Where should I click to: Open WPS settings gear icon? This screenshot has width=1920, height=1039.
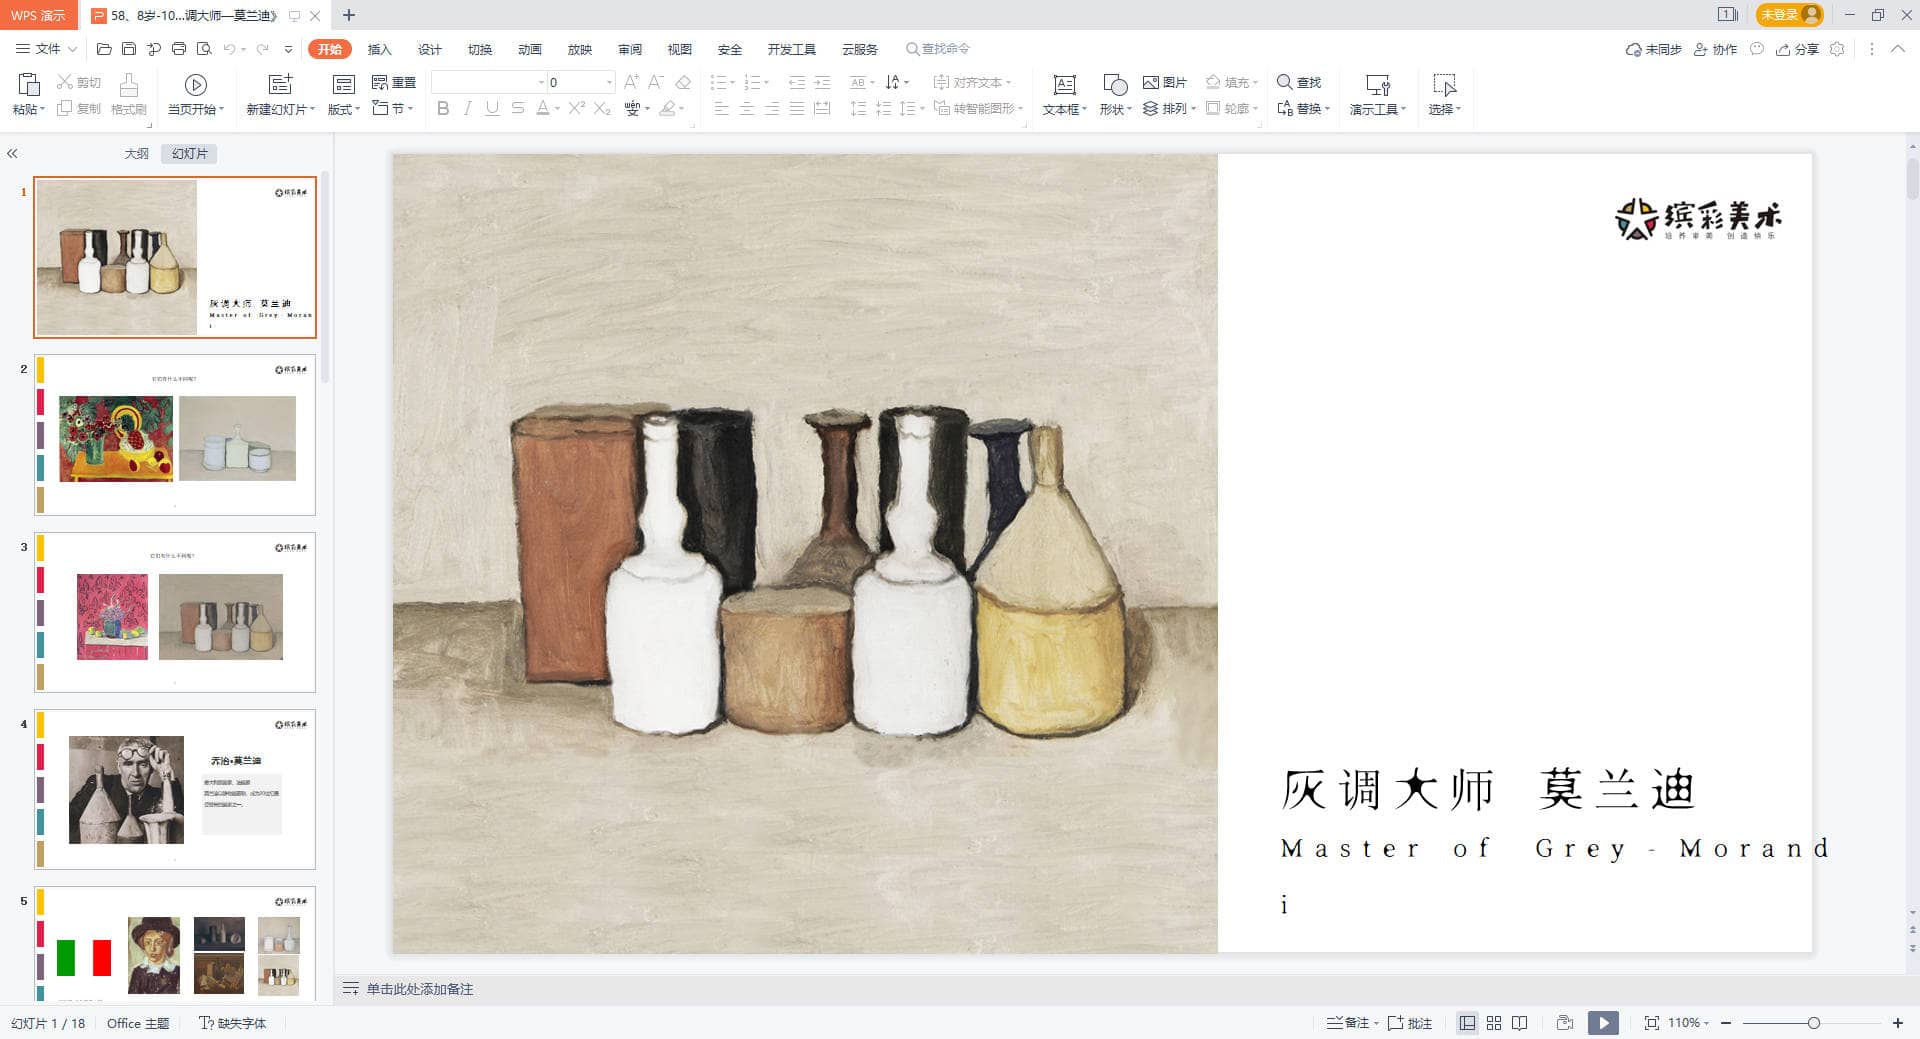coord(1837,49)
